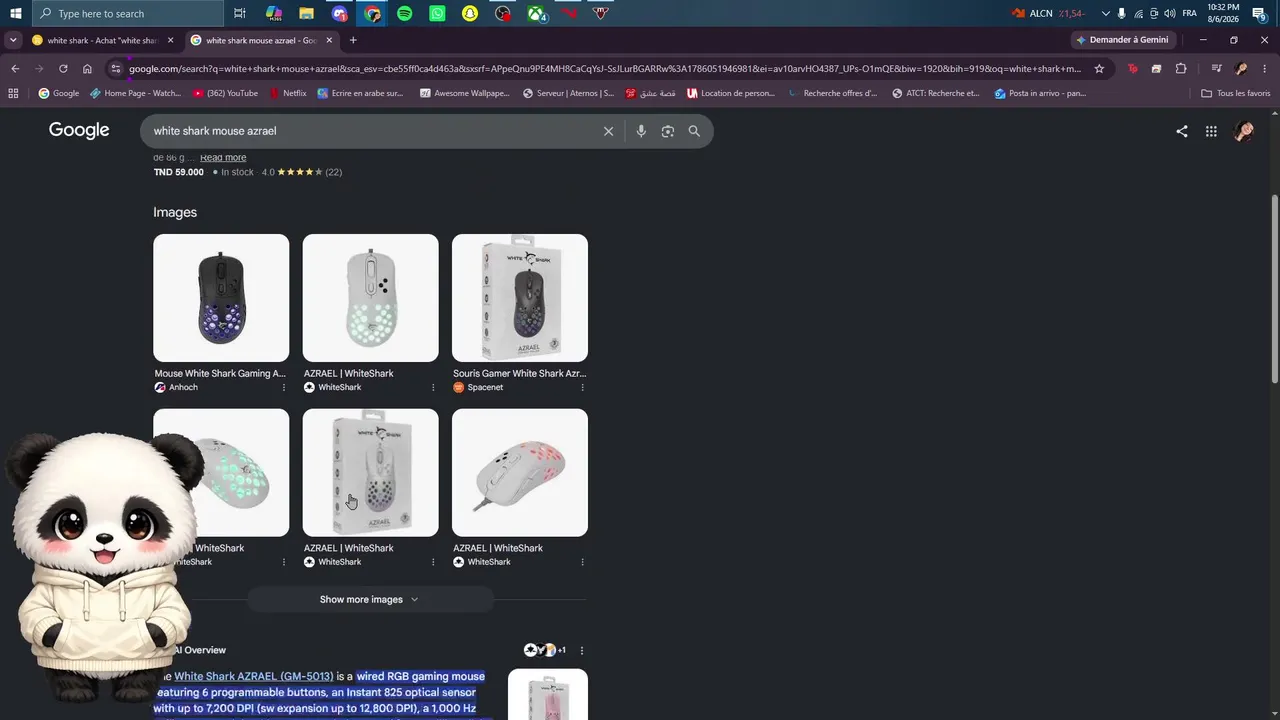Open a new browser tab
The height and width of the screenshot is (720, 1280).
click(353, 40)
